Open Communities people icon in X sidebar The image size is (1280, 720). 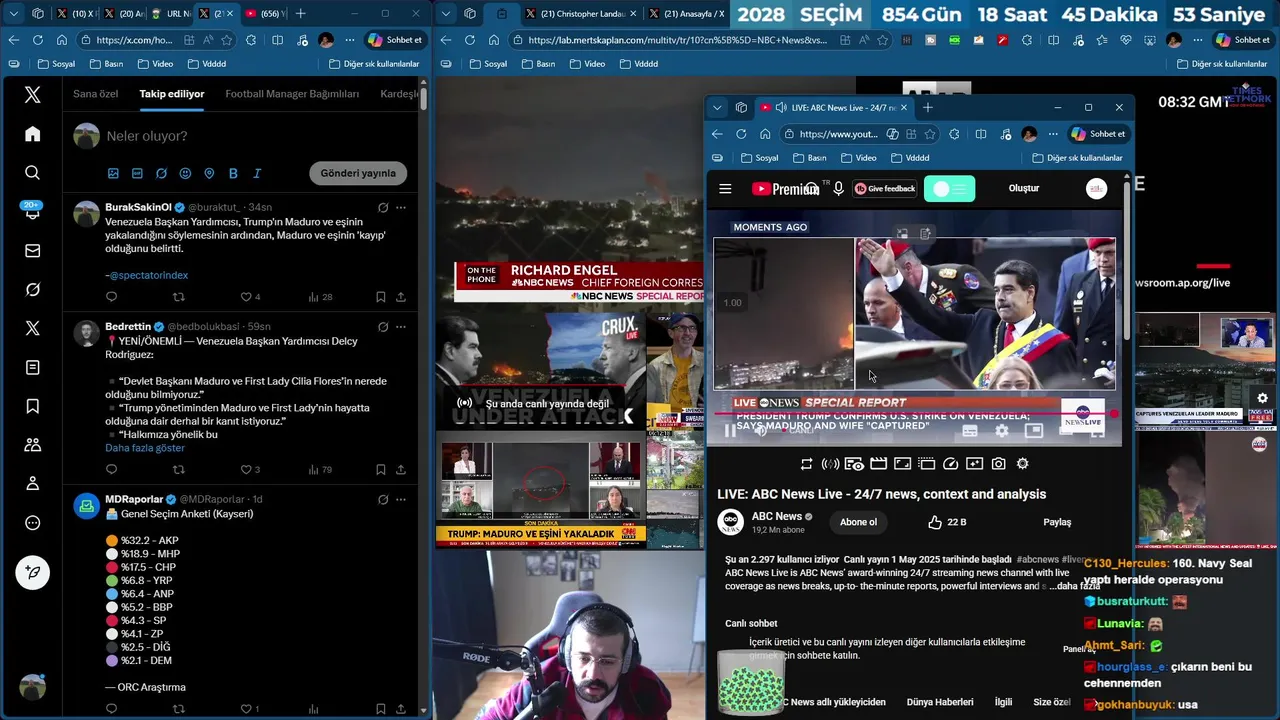point(33,445)
